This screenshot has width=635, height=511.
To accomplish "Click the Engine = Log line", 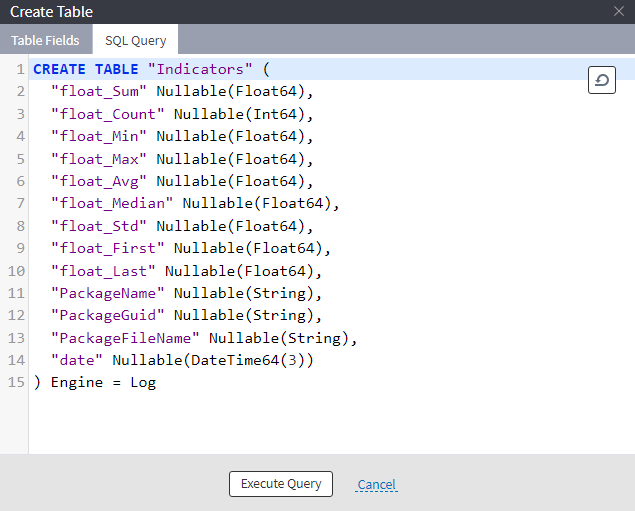I will [x=95, y=382].
